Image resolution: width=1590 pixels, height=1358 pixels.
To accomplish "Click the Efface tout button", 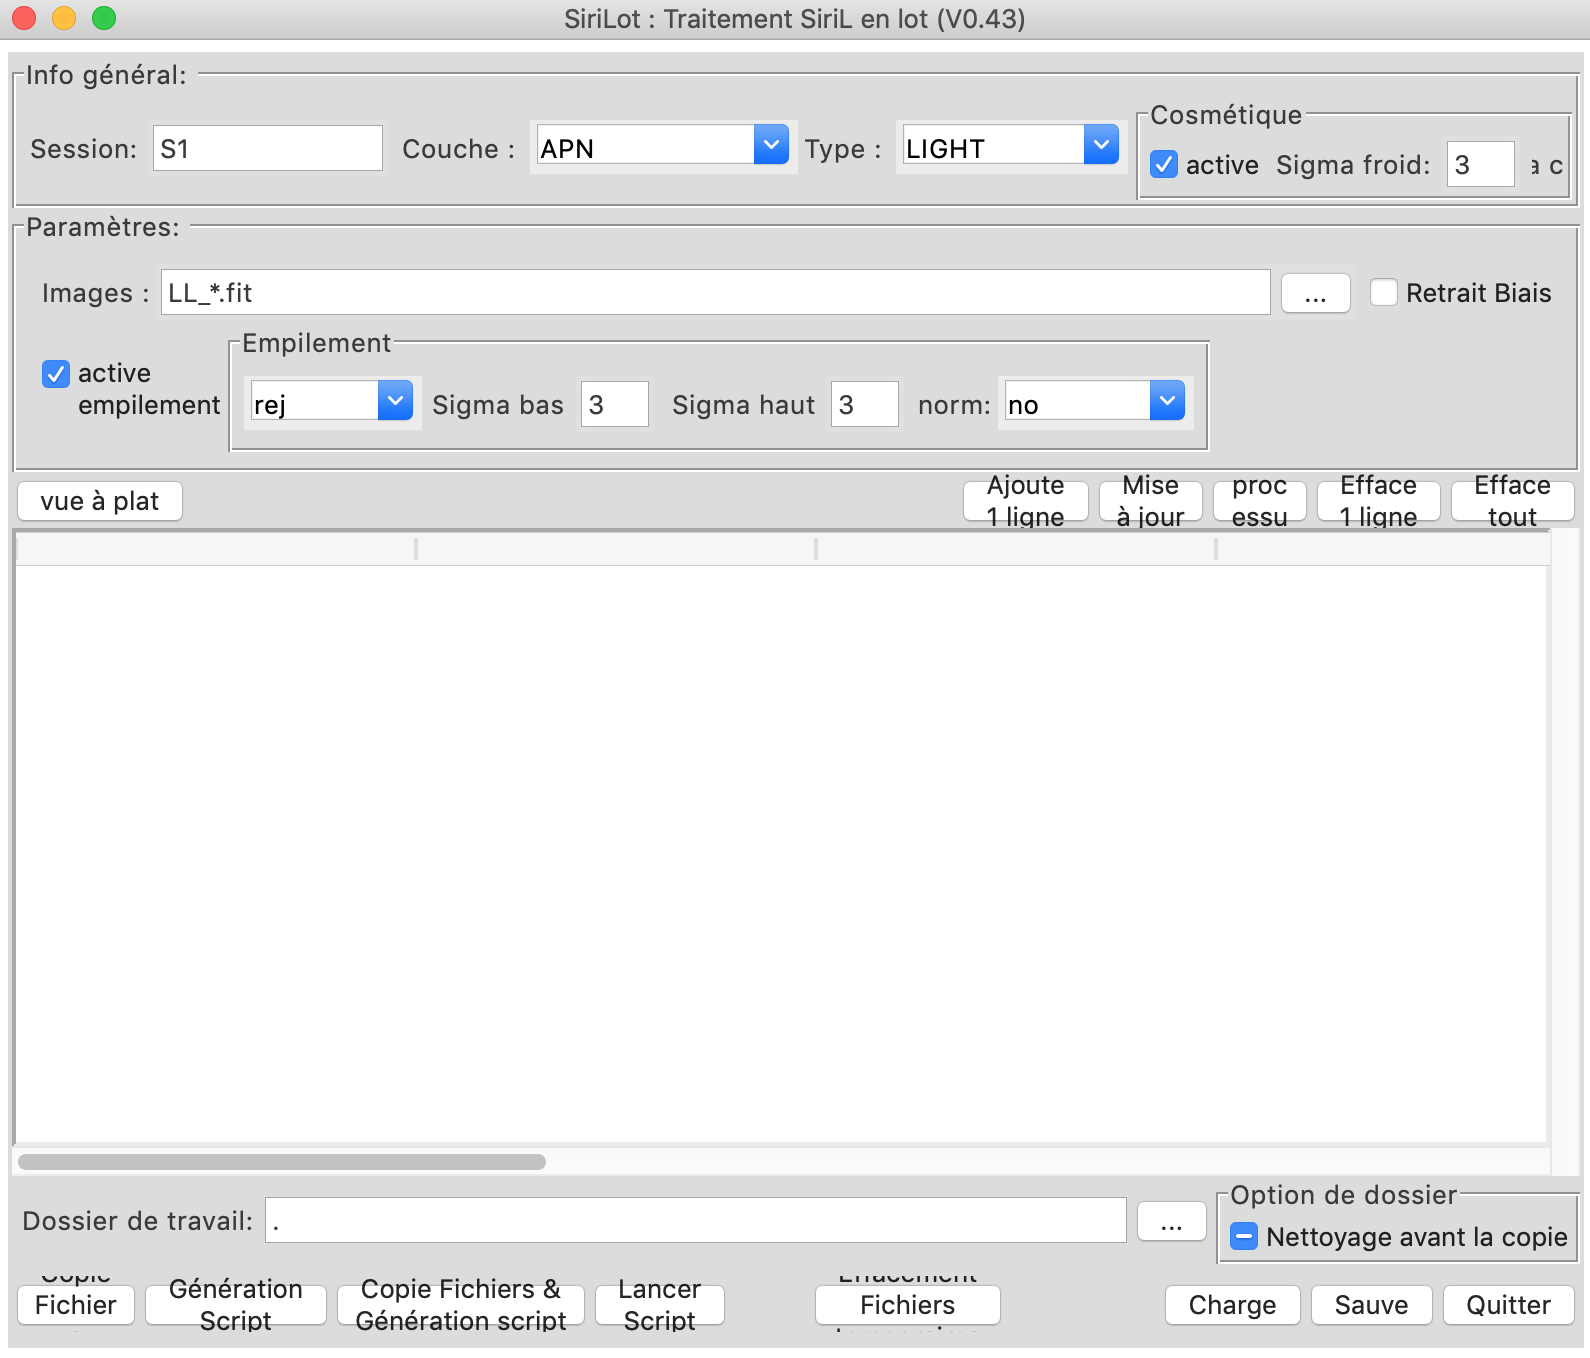I will (1513, 501).
